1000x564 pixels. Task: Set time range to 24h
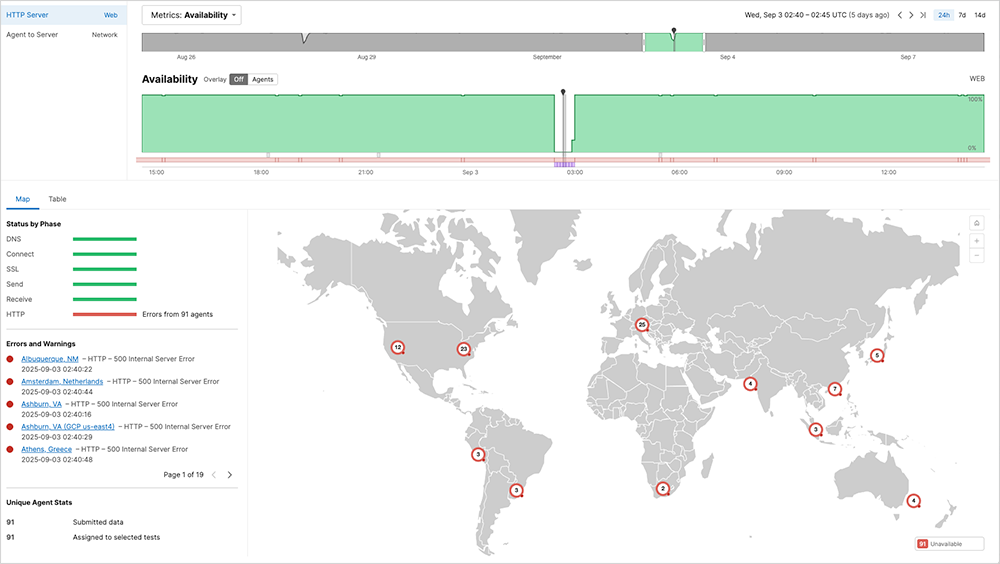(944, 15)
